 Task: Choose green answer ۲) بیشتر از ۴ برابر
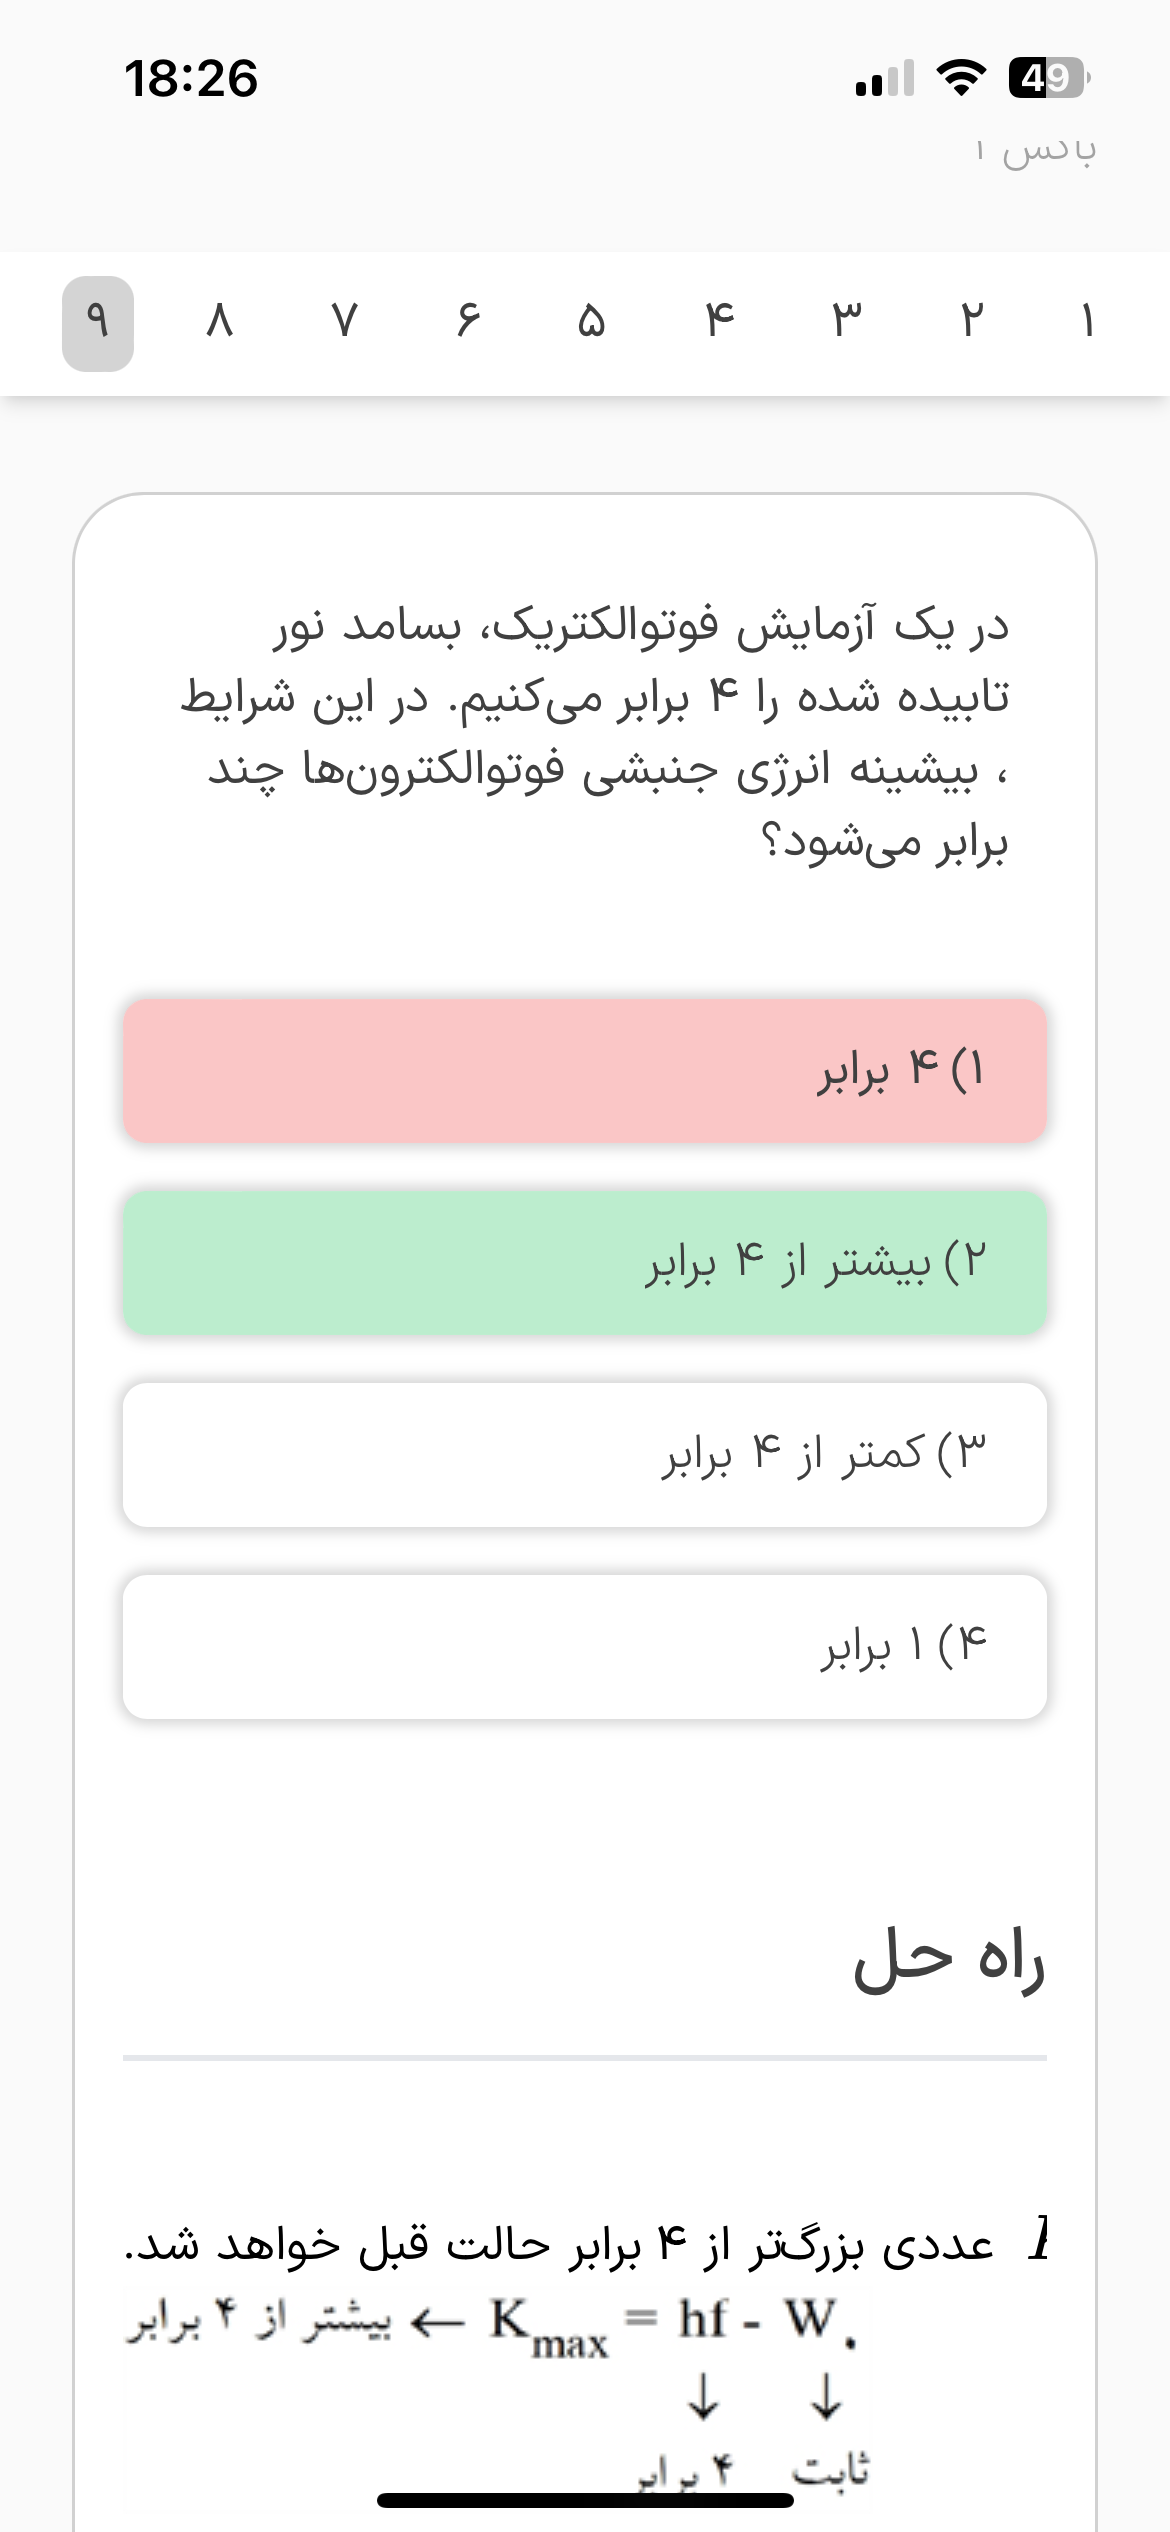click(585, 1263)
